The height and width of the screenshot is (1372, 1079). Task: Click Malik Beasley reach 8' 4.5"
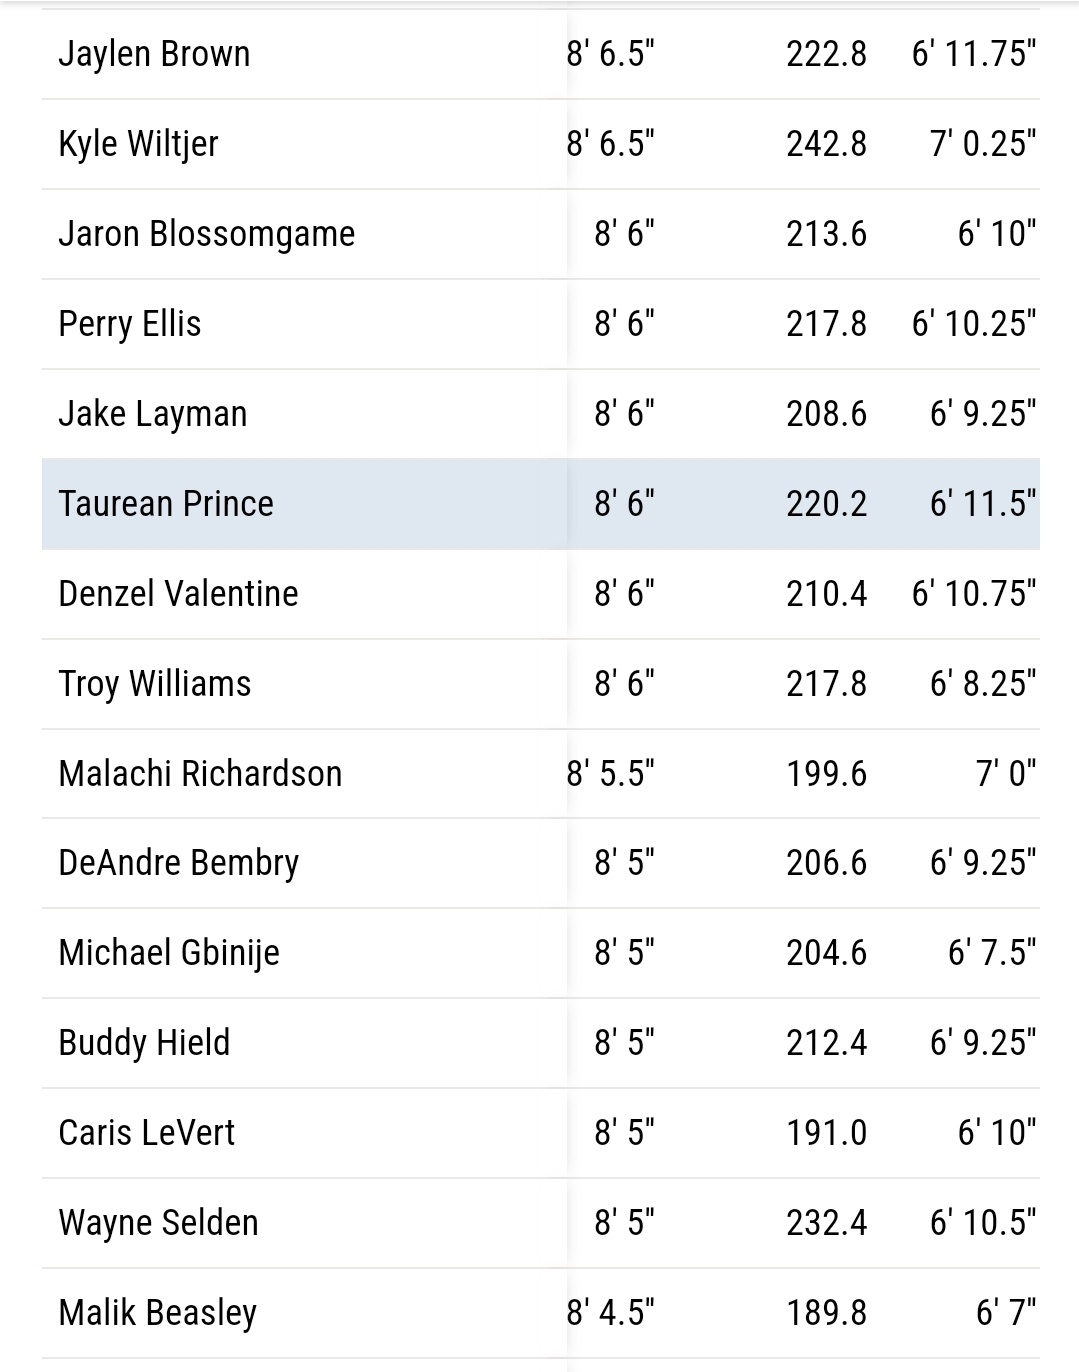(610, 1313)
